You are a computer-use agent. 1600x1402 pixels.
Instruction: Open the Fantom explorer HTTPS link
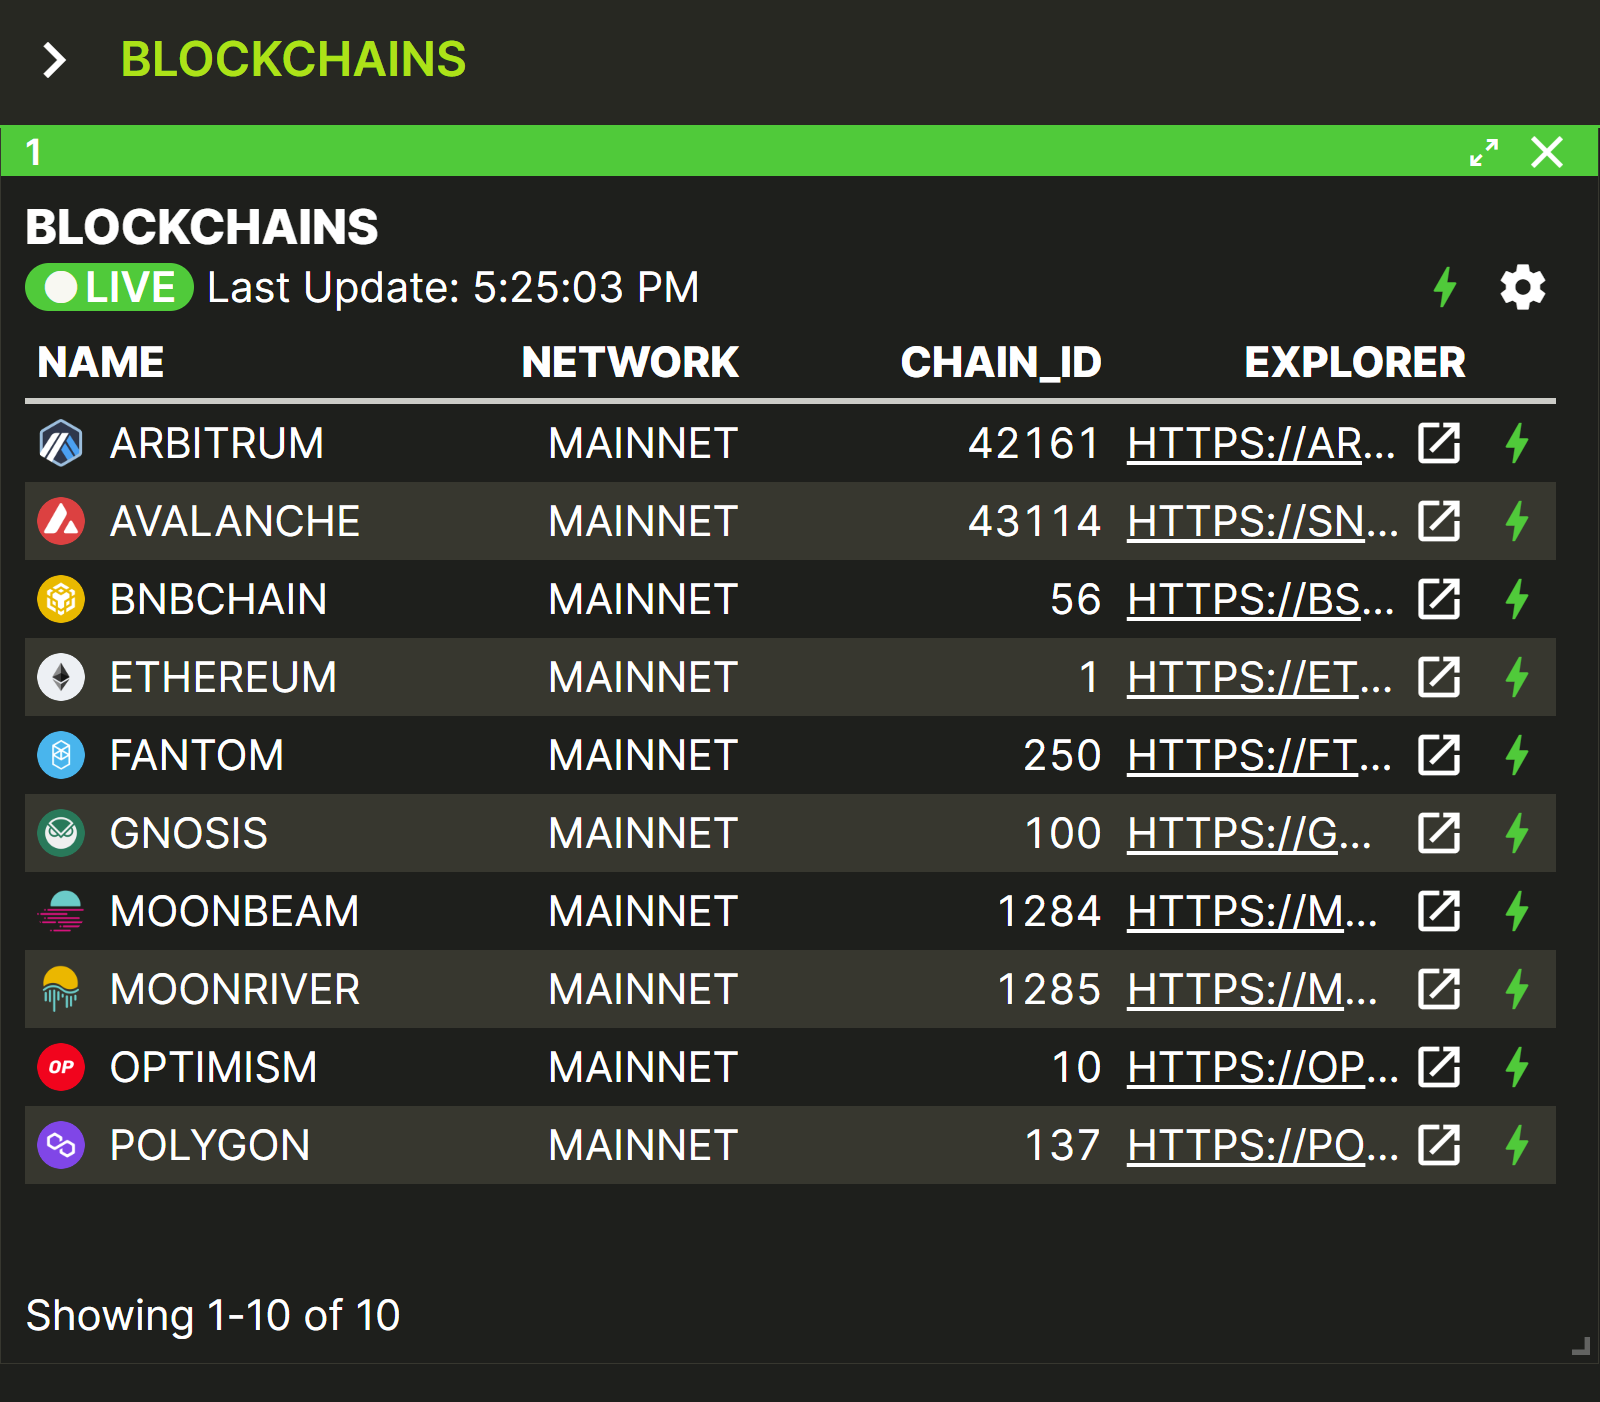(1259, 755)
